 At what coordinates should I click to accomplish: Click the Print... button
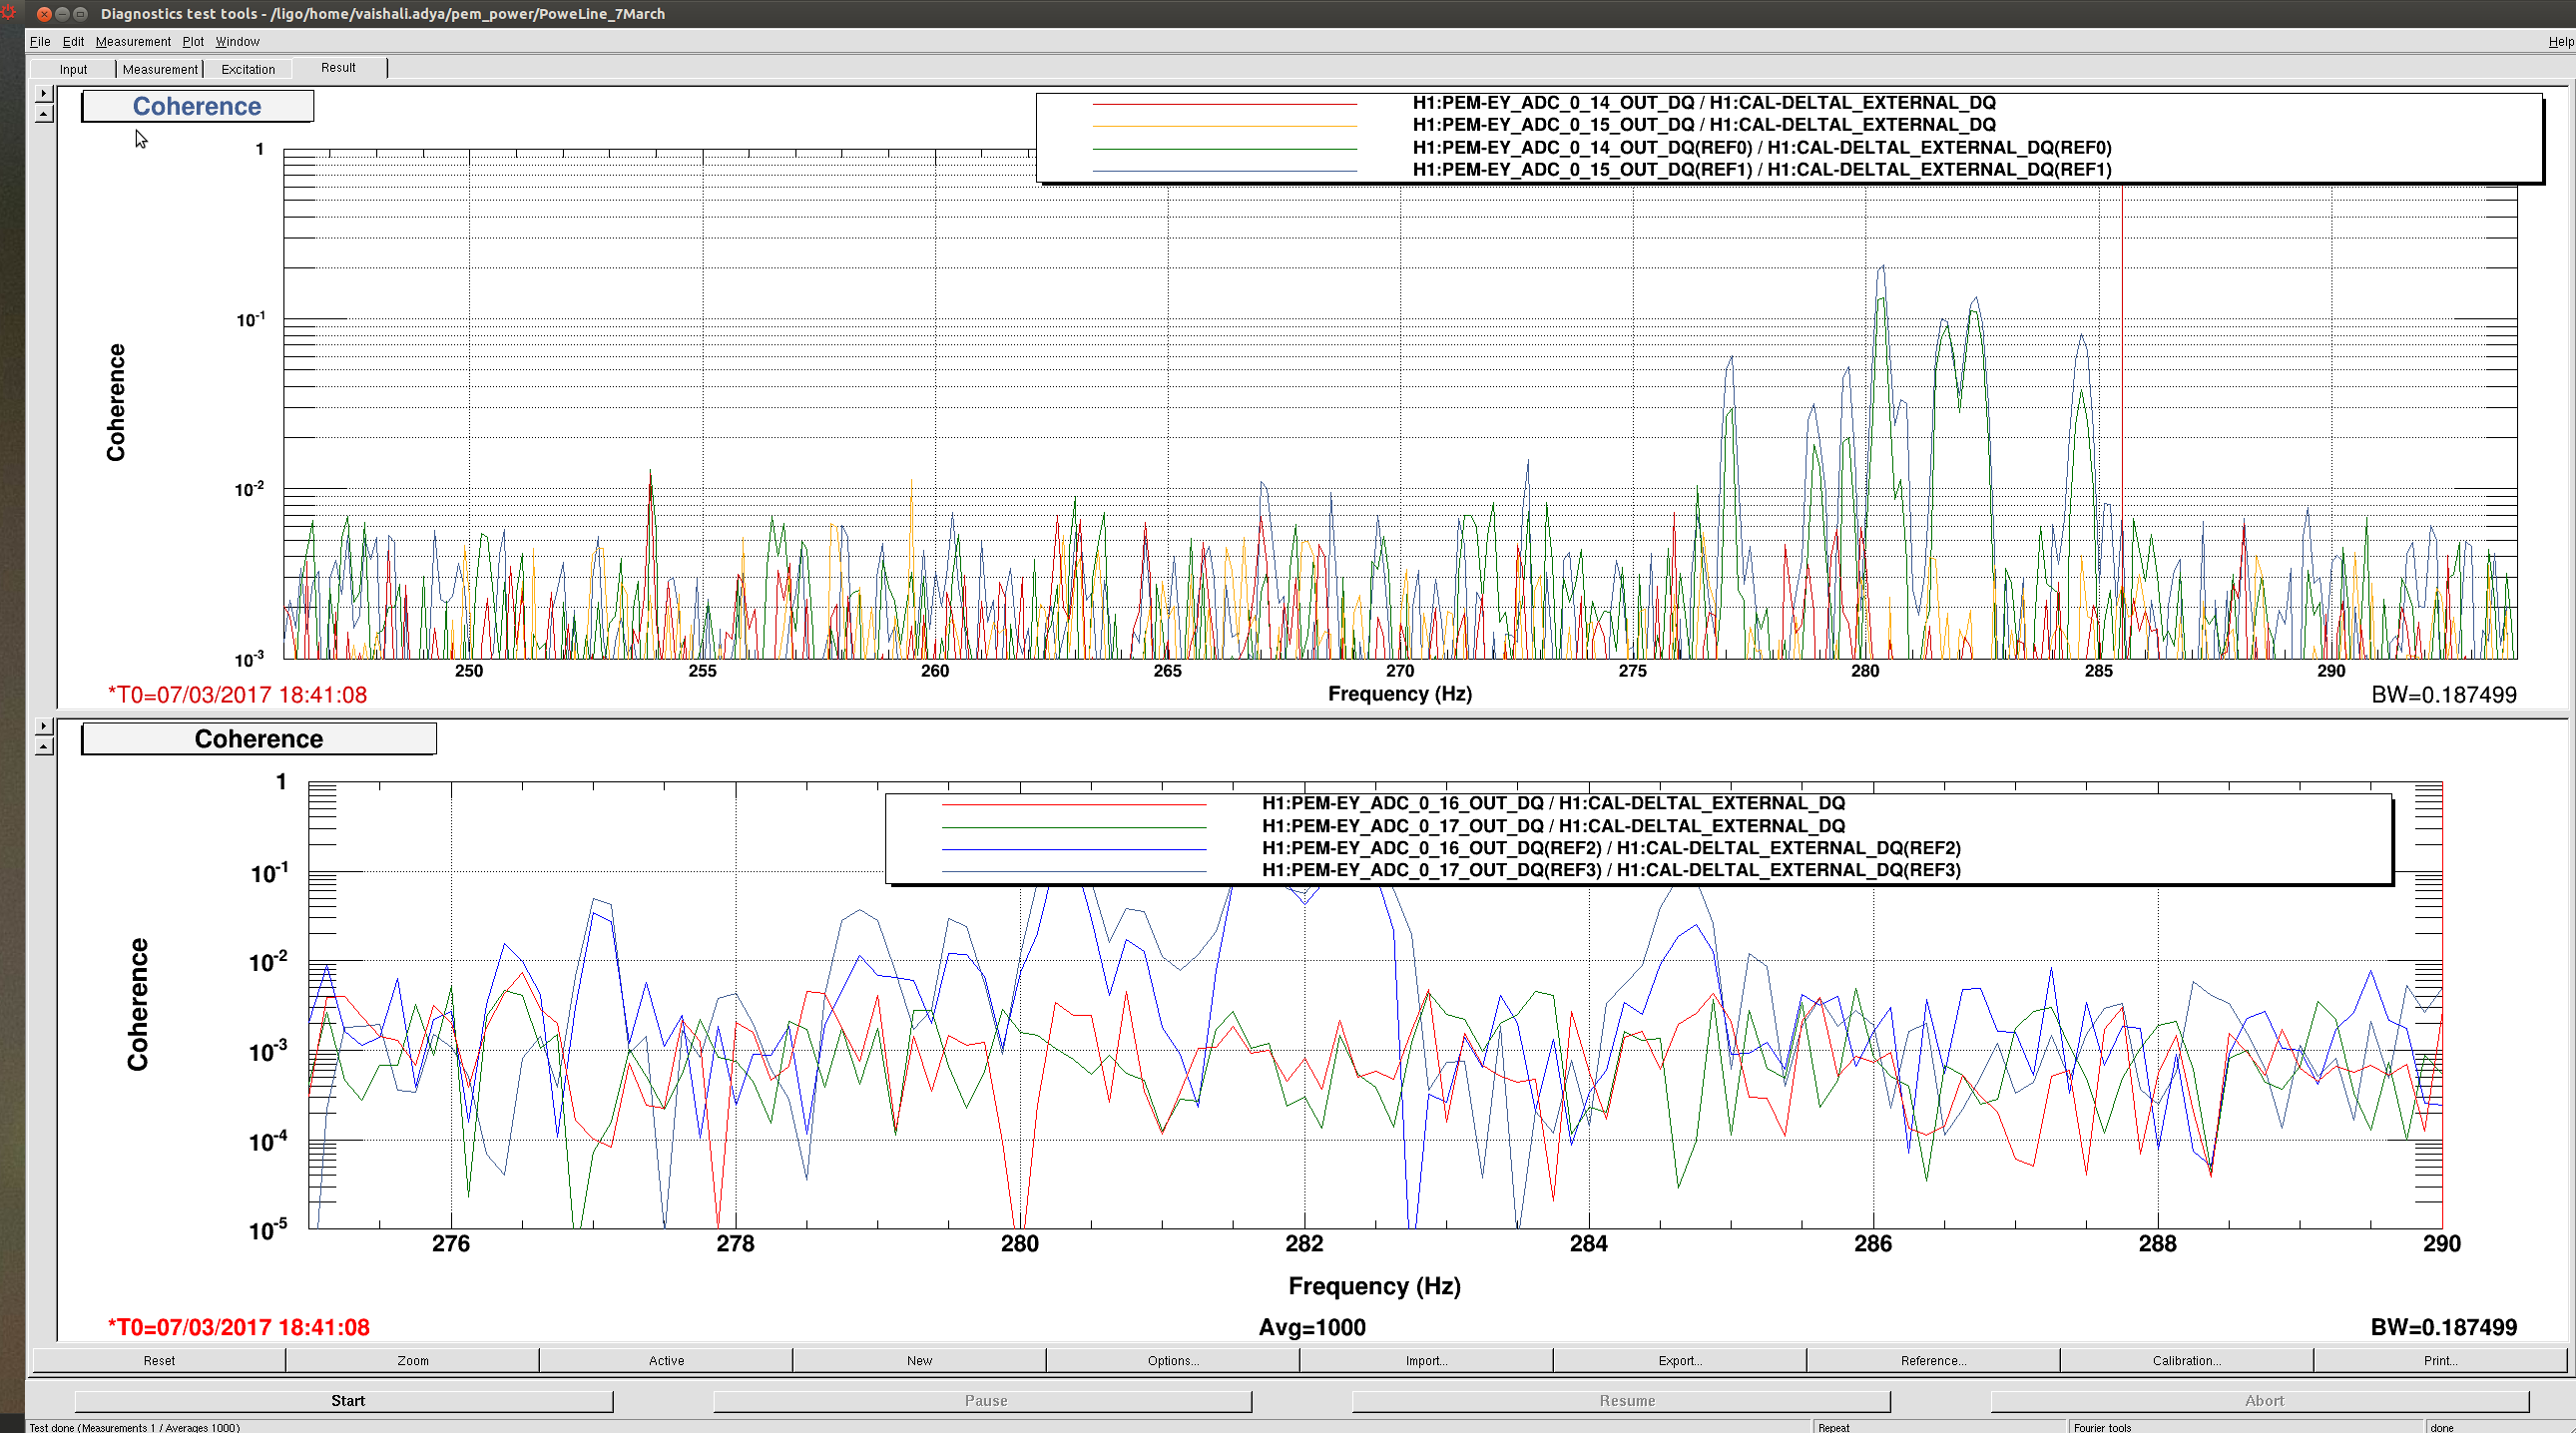[x=2440, y=1360]
